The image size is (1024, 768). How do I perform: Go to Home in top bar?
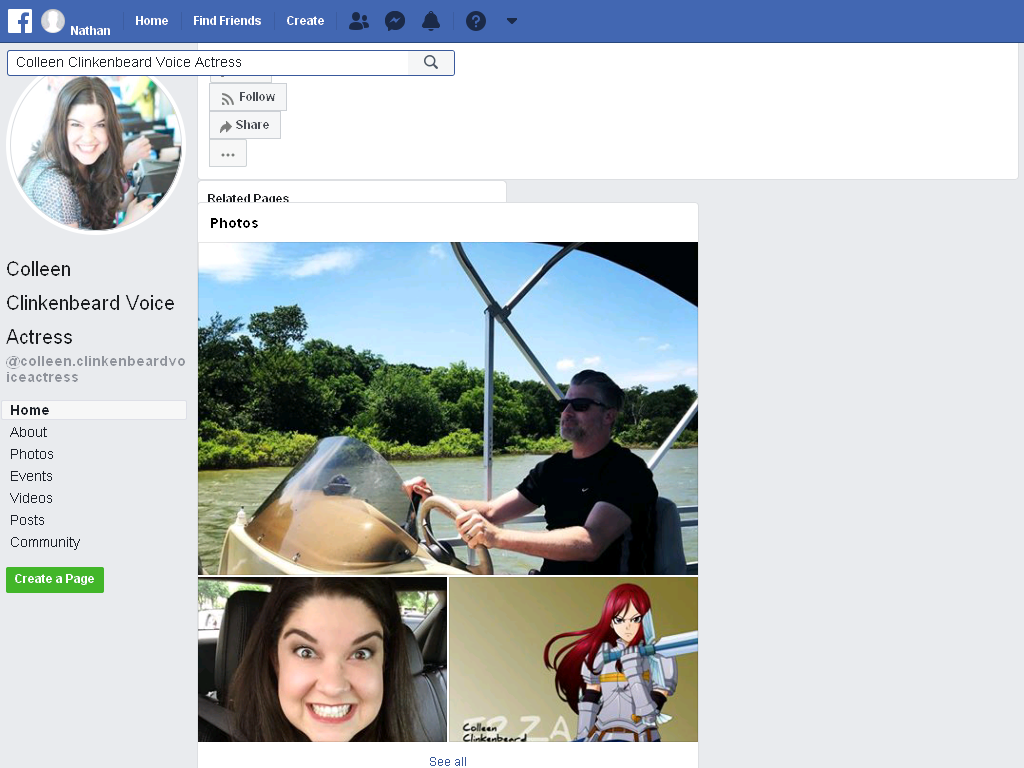click(x=152, y=21)
